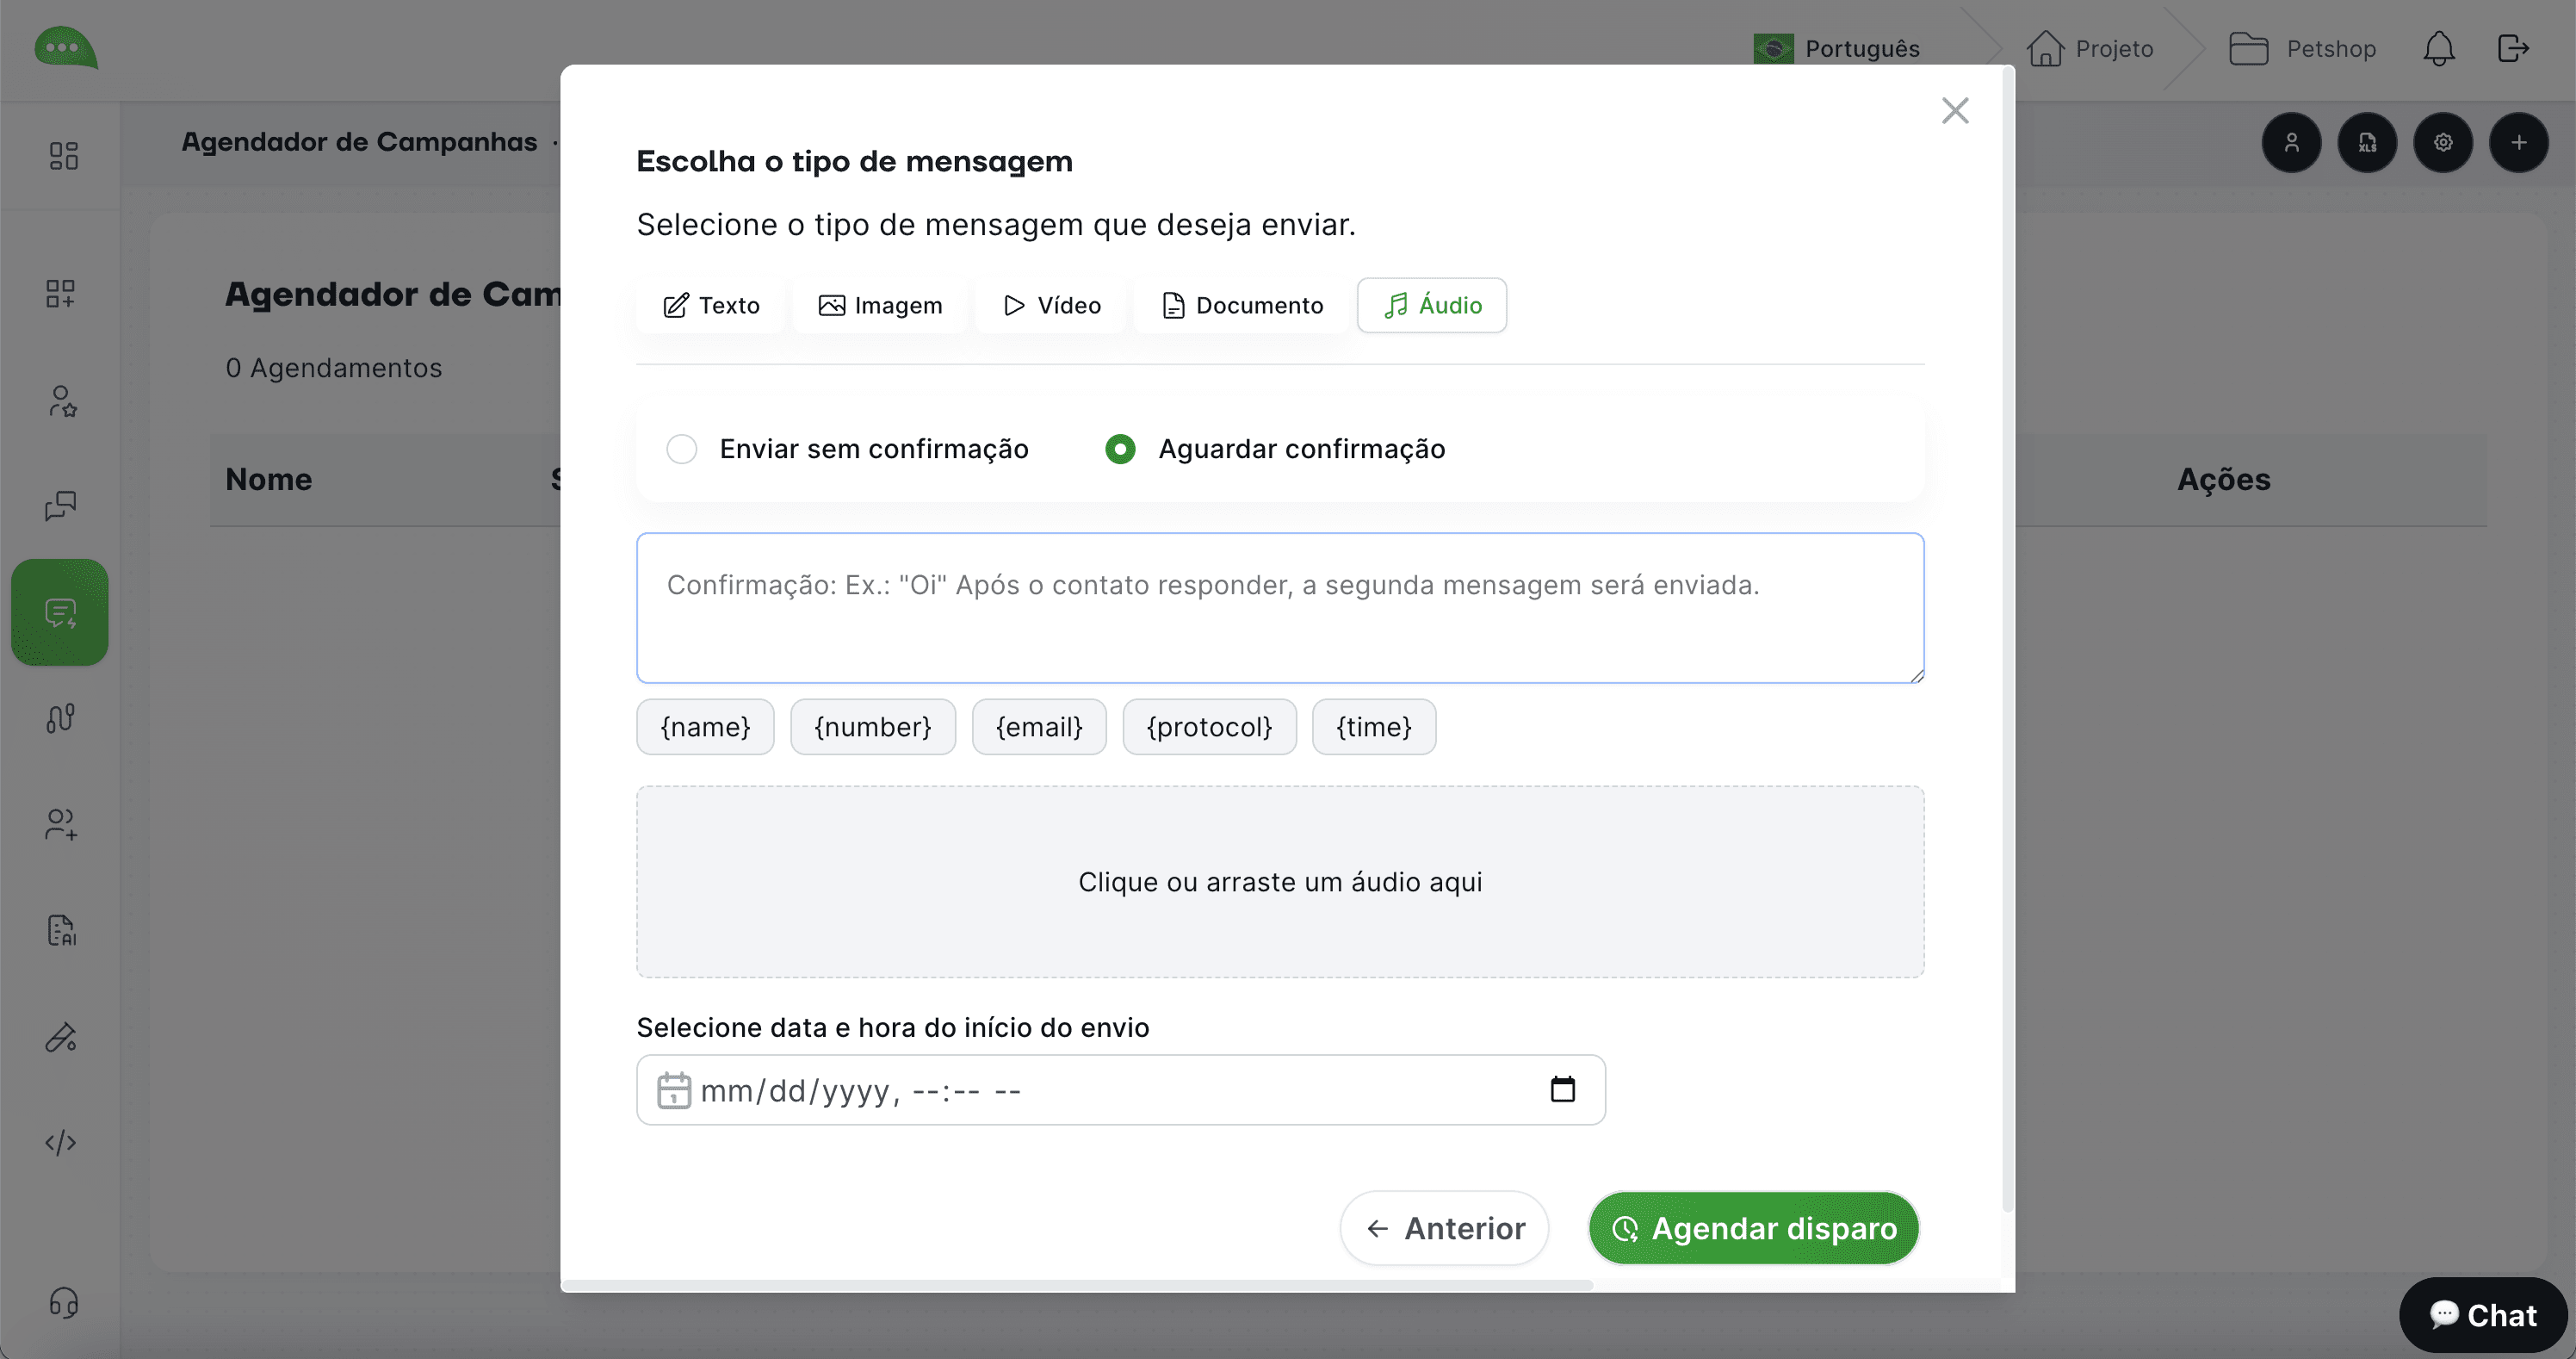The height and width of the screenshot is (1359, 2576).
Task: Click the plus round button
Action: click(2518, 143)
